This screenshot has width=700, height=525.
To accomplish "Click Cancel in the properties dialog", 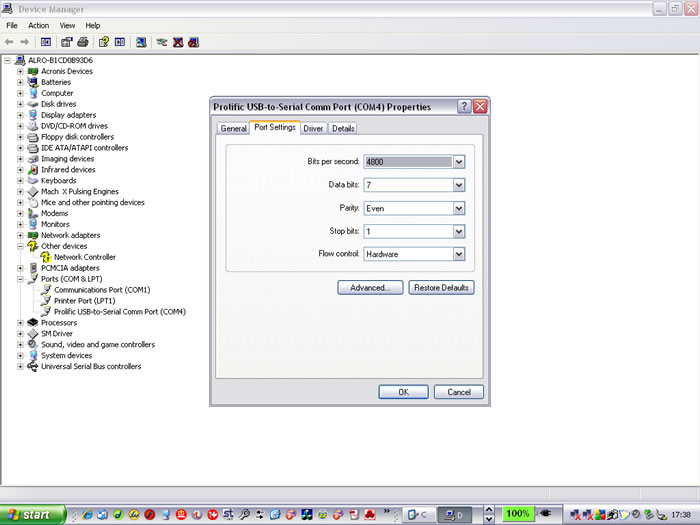I will [459, 392].
